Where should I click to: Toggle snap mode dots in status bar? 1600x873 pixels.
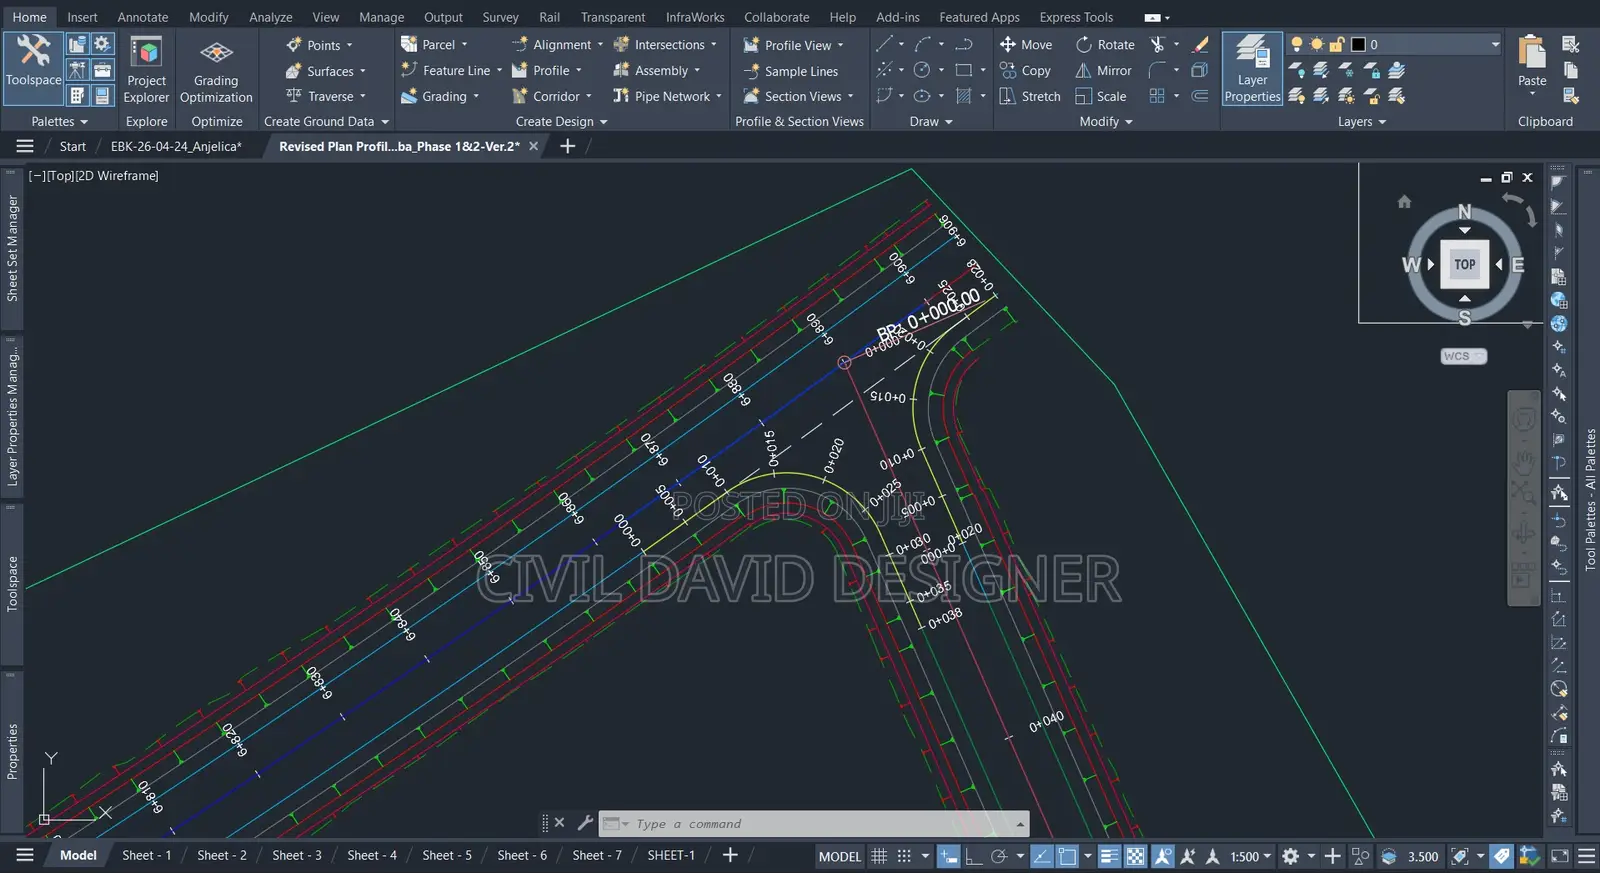(x=904, y=856)
